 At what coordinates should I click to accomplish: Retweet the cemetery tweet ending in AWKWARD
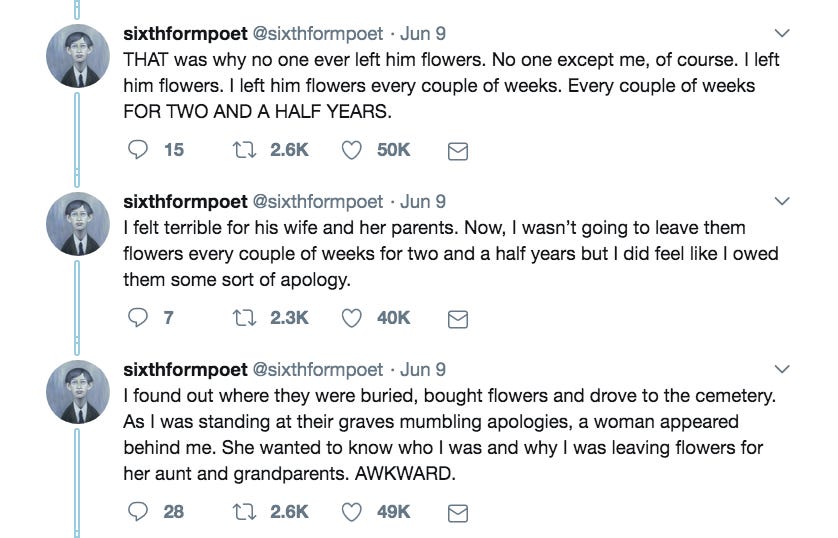pos(245,512)
